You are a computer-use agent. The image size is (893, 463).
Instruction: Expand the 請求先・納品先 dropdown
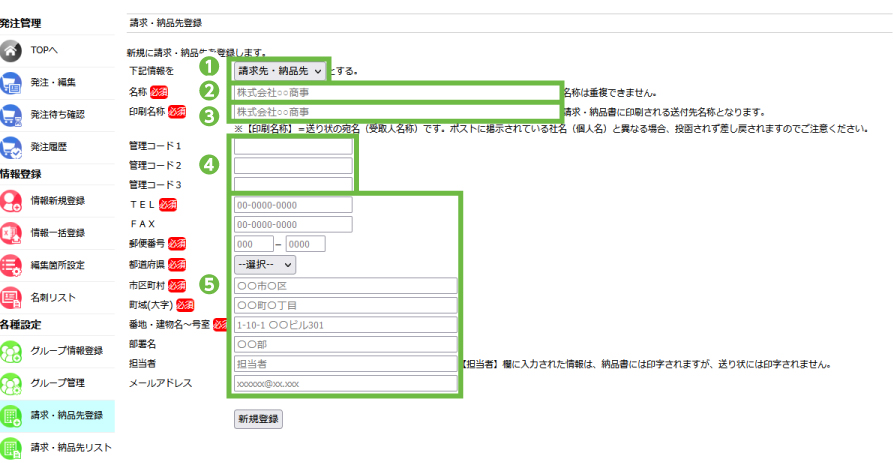(279, 71)
